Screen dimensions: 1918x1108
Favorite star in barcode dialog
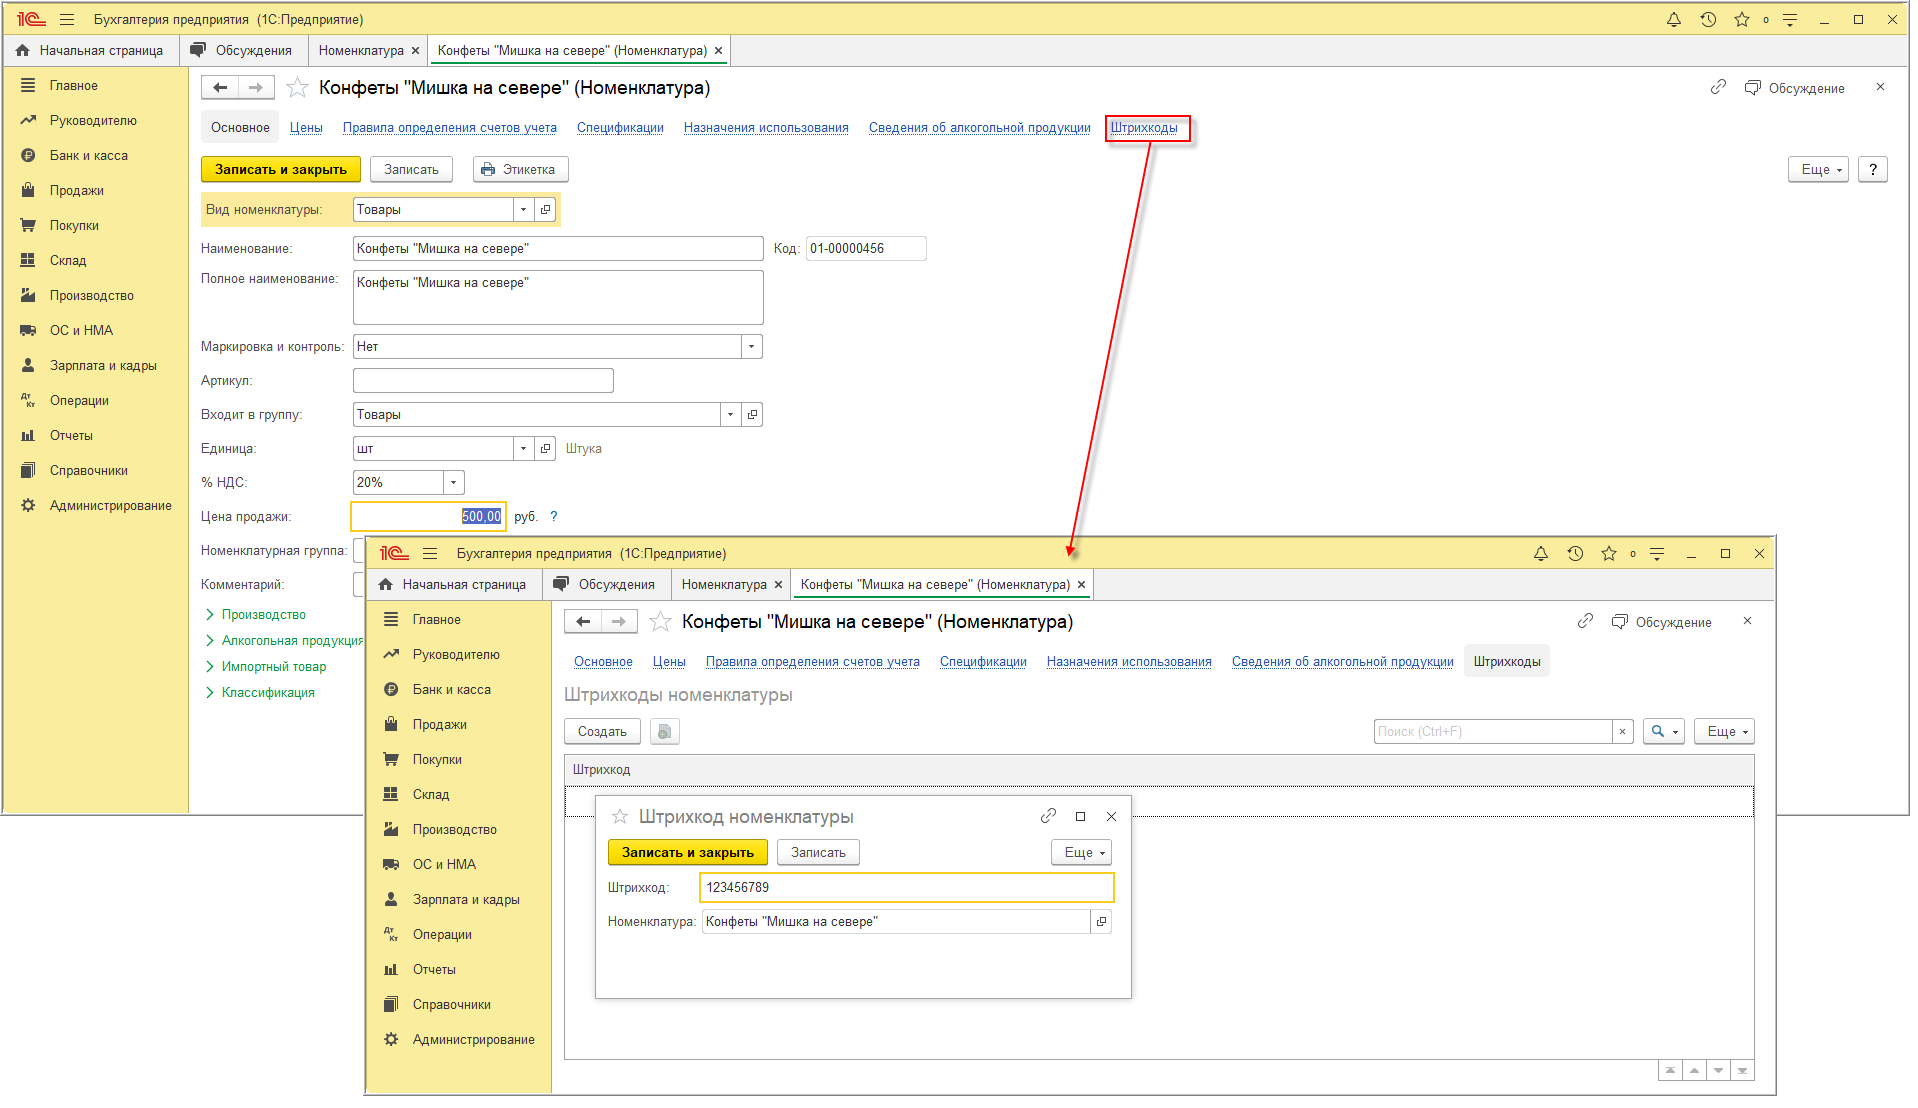(620, 816)
